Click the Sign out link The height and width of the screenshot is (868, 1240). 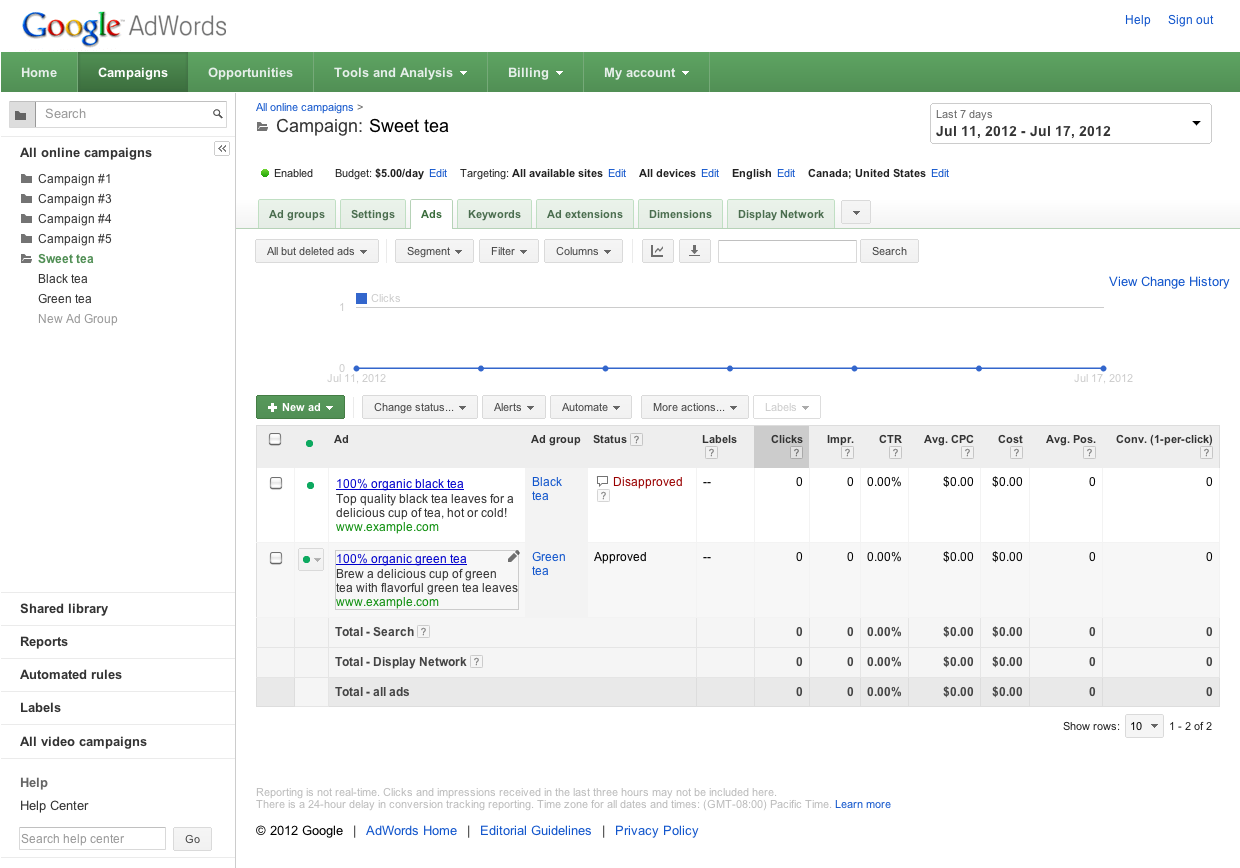[1190, 20]
